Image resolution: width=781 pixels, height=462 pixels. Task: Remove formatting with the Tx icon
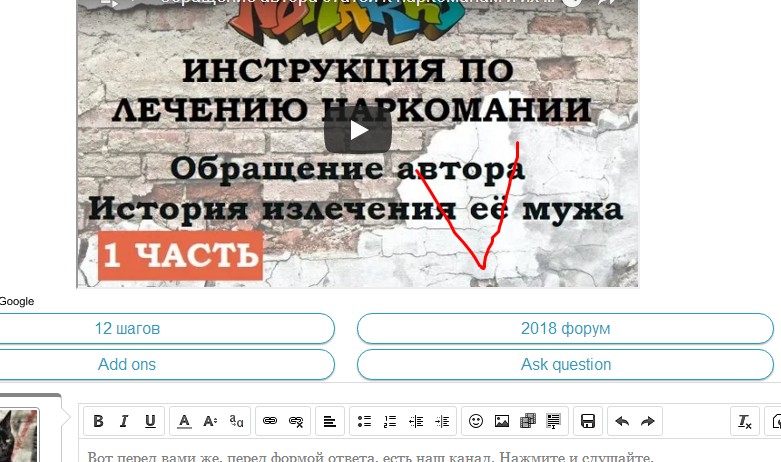click(x=745, y=421)
